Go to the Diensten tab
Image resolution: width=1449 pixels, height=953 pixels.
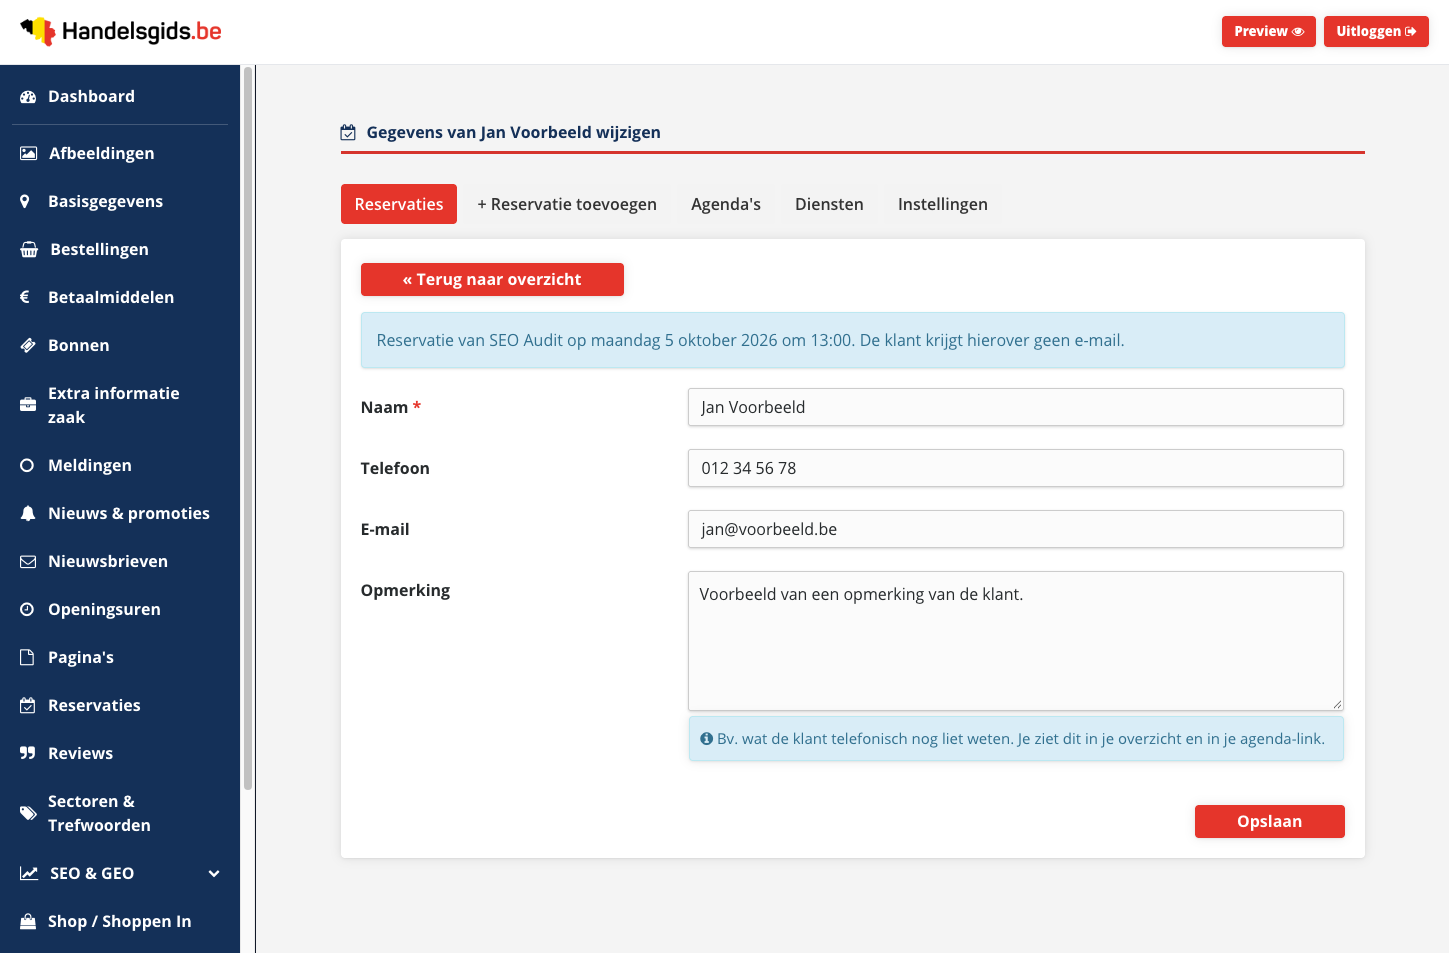tap(829, 204)
